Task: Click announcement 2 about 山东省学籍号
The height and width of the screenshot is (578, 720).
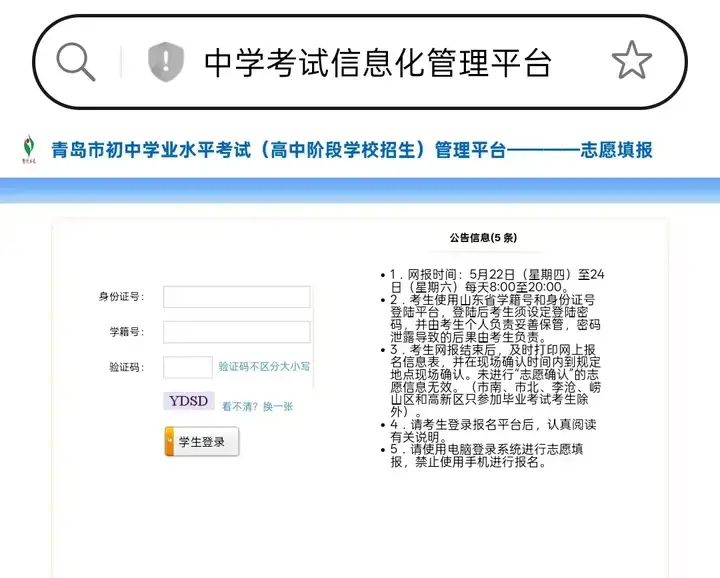Action: point(495,318)
